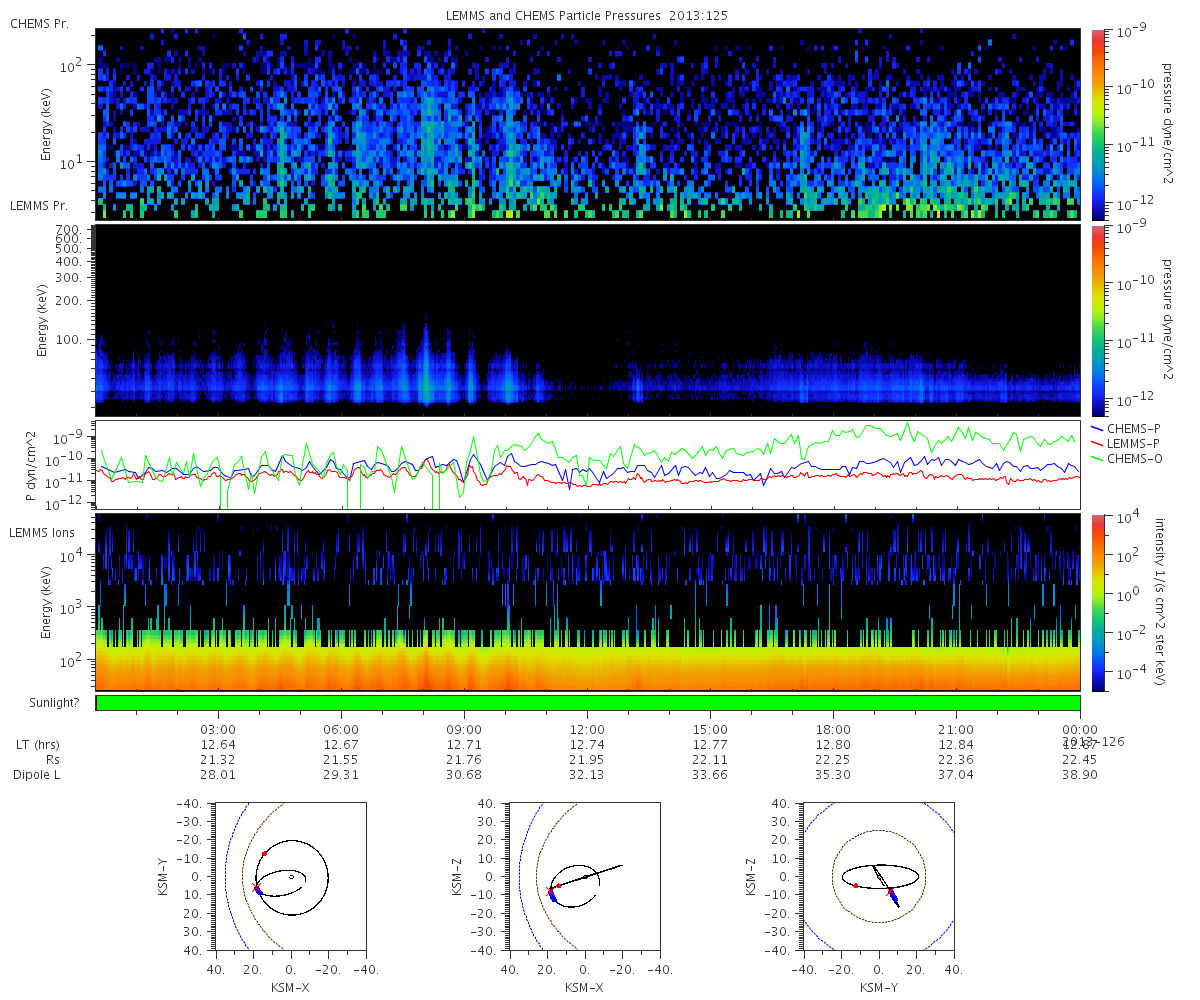The width and height of the screenshot is (1200, 1000).
Task: Click the red marker in KSM-X/KSM-Y plot
Action: pyautogui.click(x=264, y=853)
